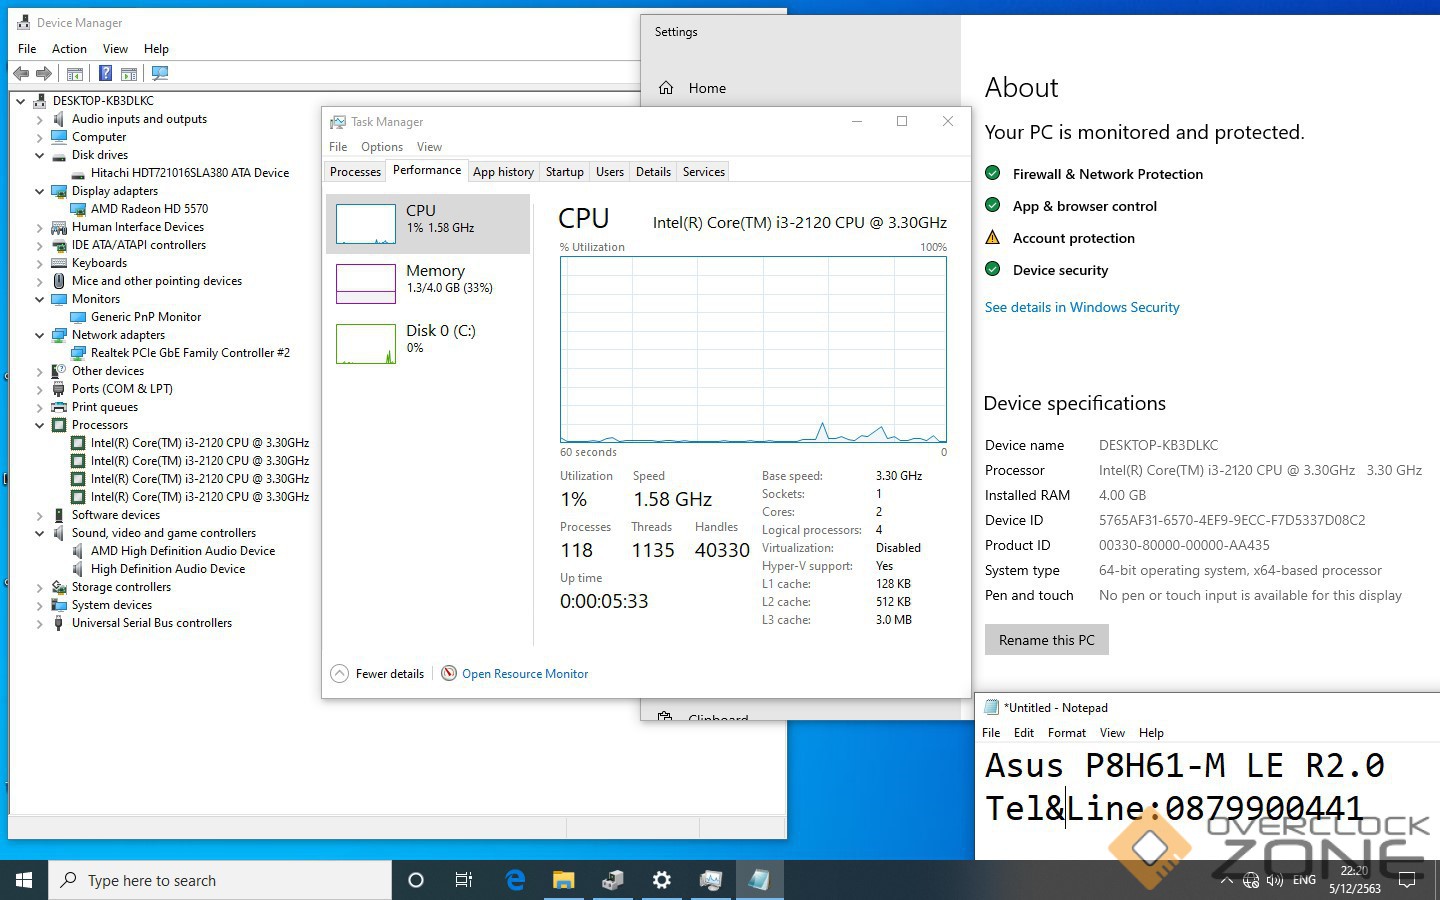Collapse the Processors tree node

coord(40,425)
